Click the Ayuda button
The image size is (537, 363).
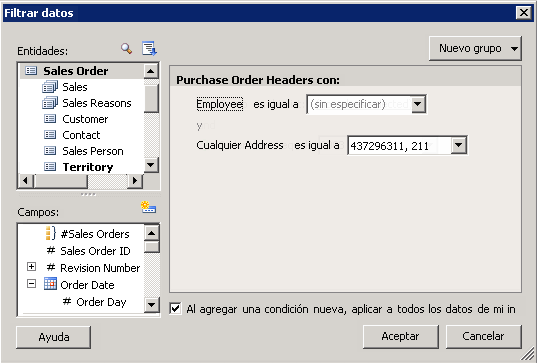tap(53, 337)
